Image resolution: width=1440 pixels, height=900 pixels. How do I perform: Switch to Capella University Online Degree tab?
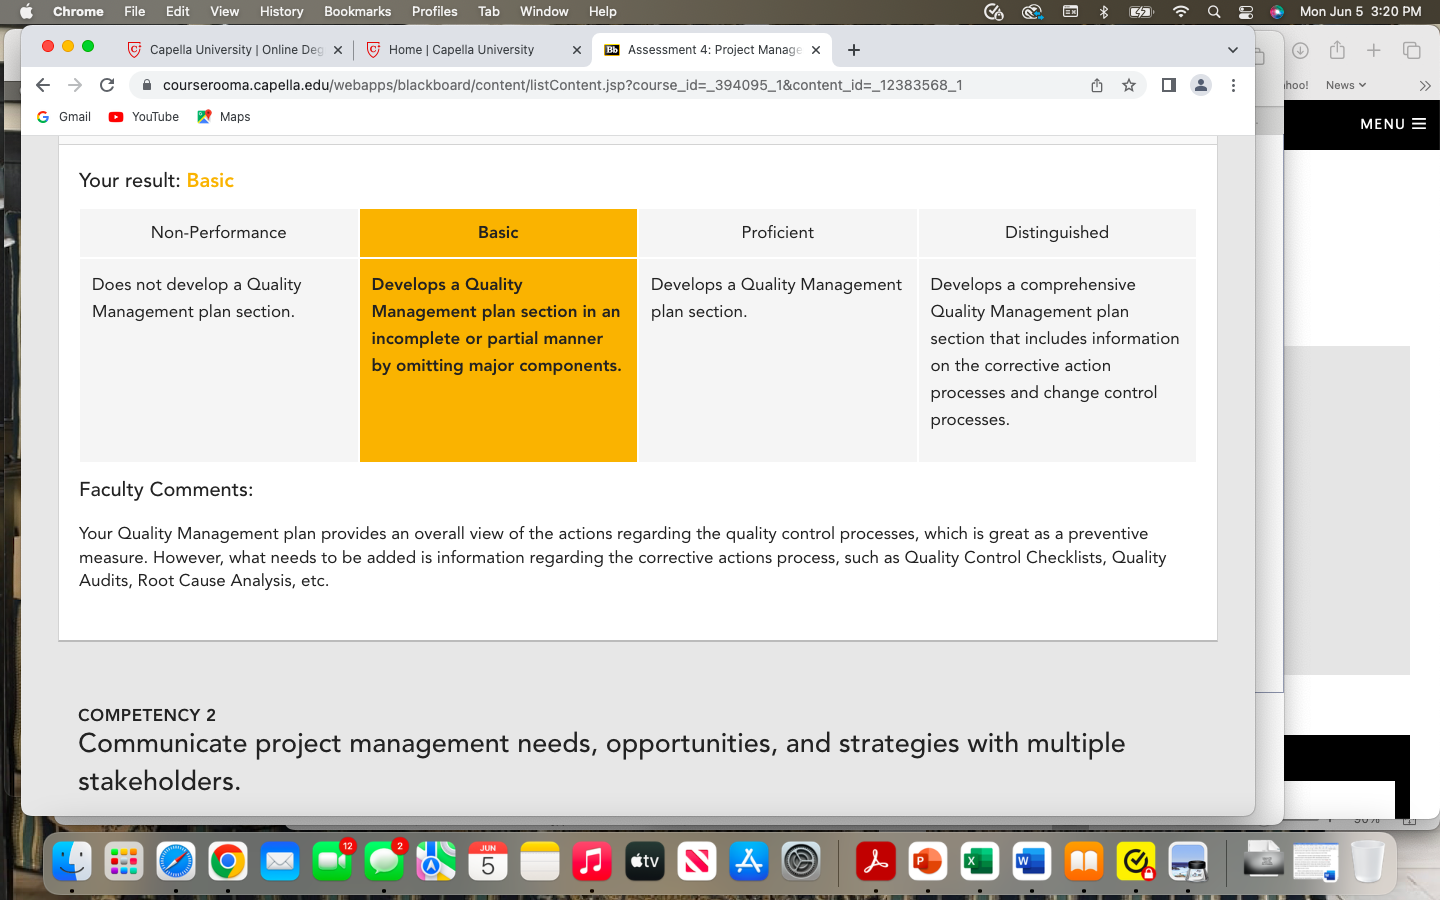(235, 50)
